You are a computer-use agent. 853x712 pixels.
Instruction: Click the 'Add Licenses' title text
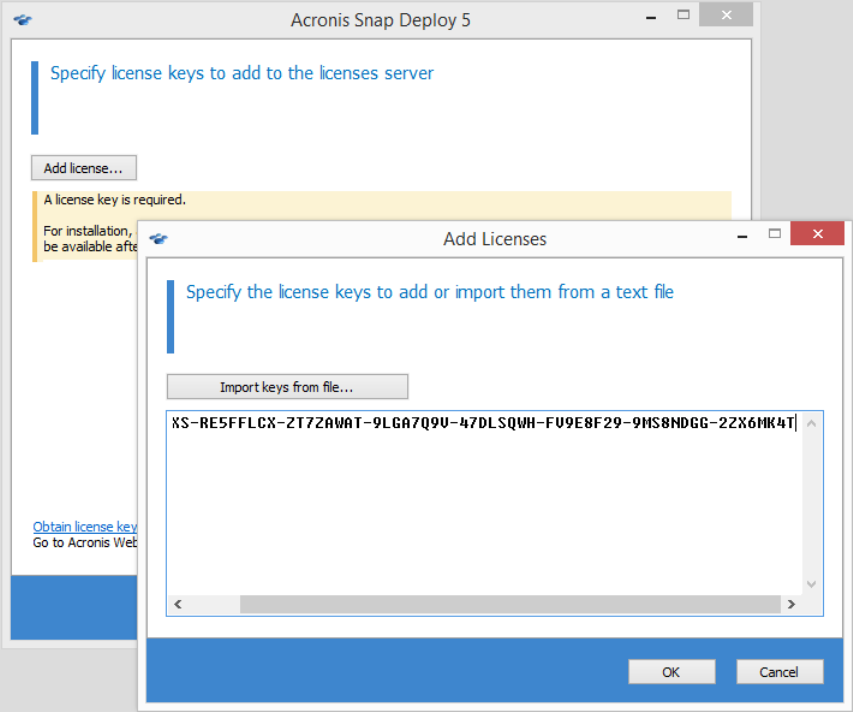click(x=495, y=239)
